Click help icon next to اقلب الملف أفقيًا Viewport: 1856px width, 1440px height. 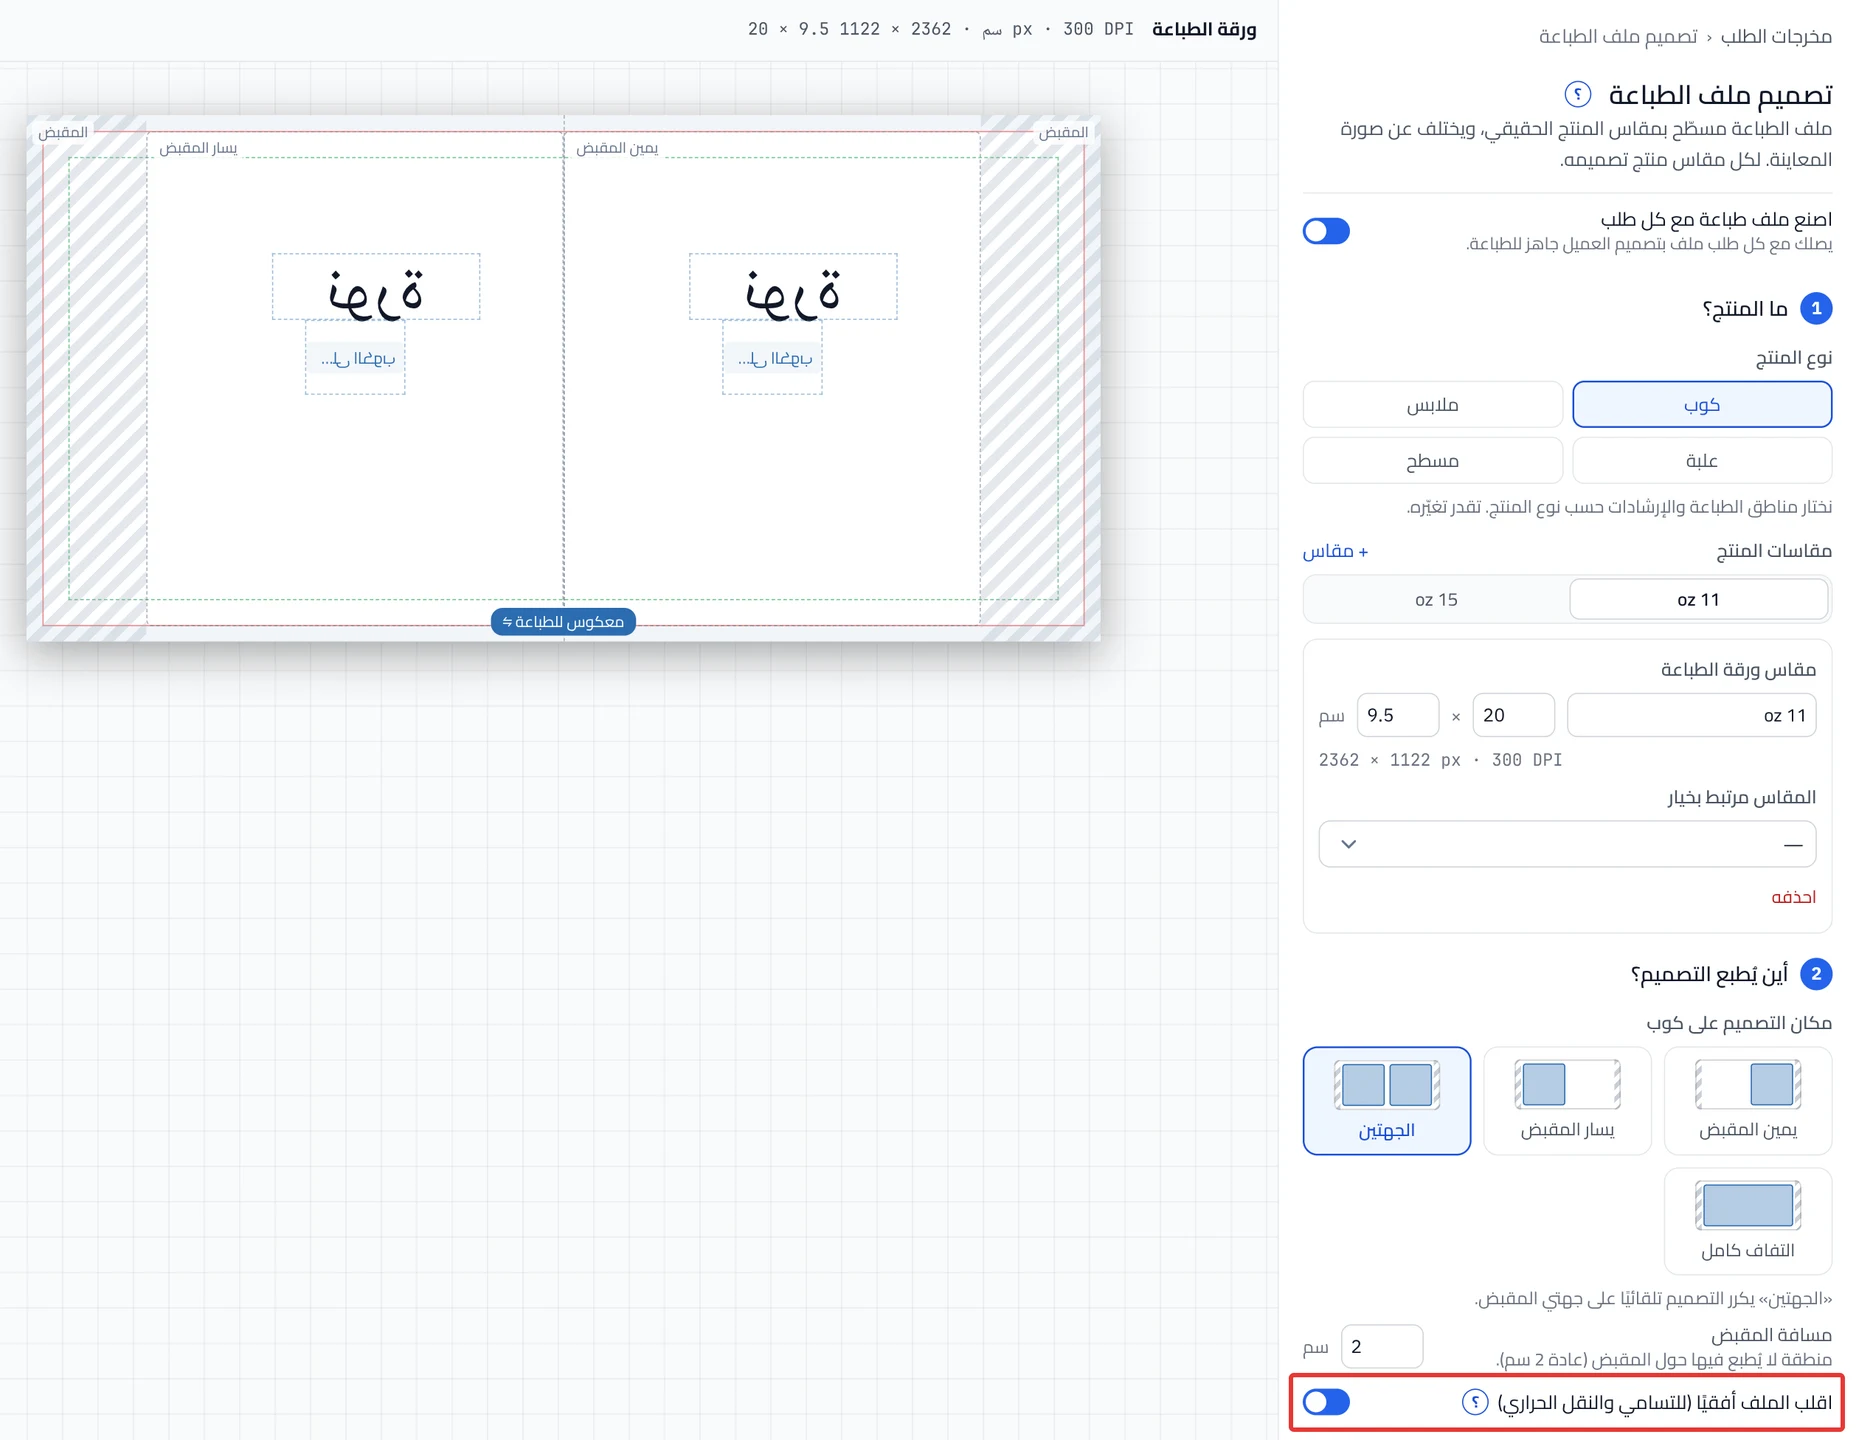click(1475, 1402)
